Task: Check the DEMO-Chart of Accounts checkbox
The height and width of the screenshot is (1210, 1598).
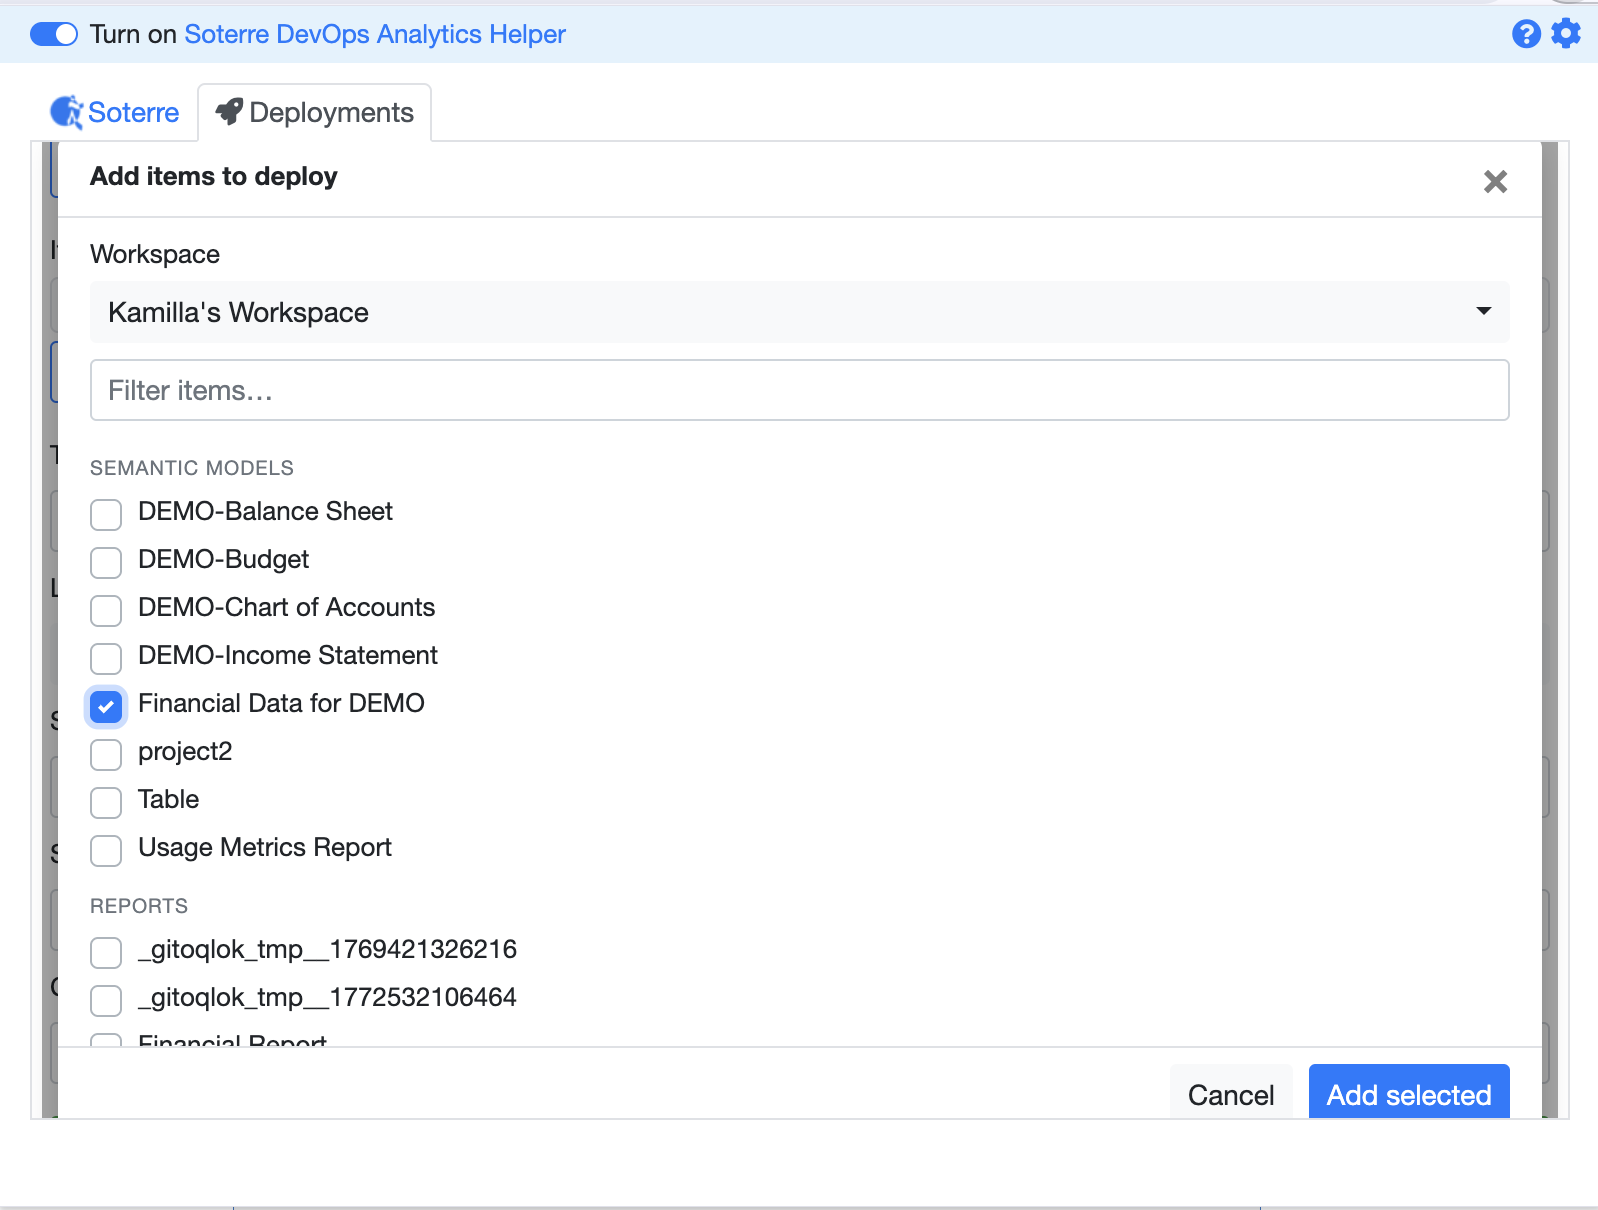Action: (106, 610)
